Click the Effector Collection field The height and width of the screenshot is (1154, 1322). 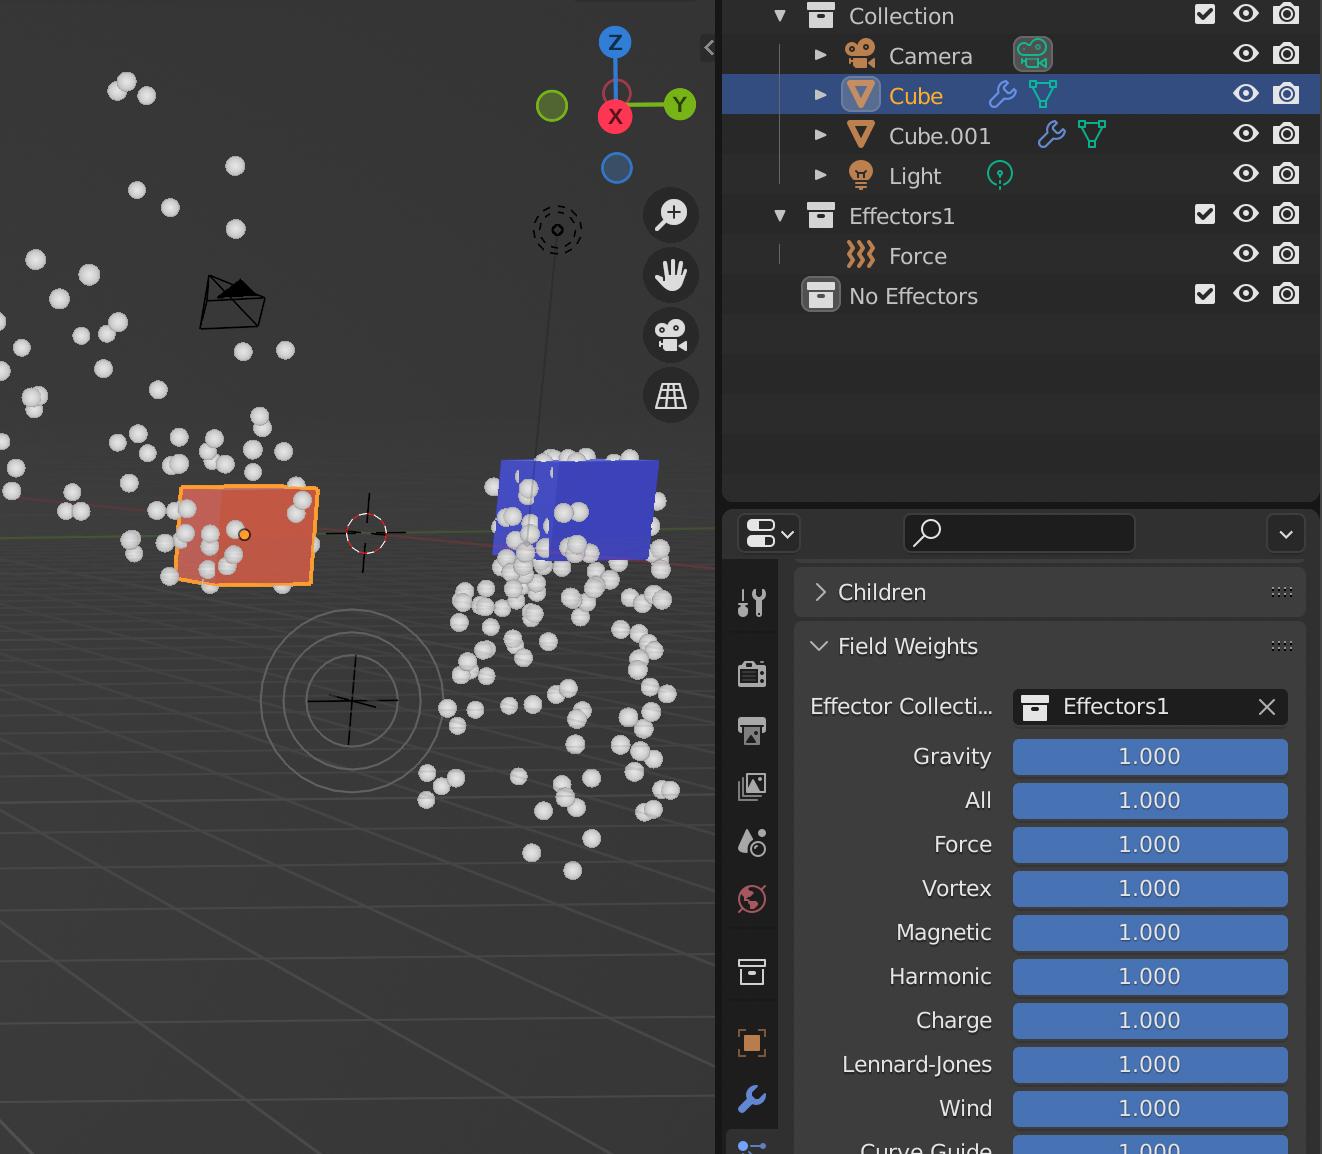point(1150,707)
